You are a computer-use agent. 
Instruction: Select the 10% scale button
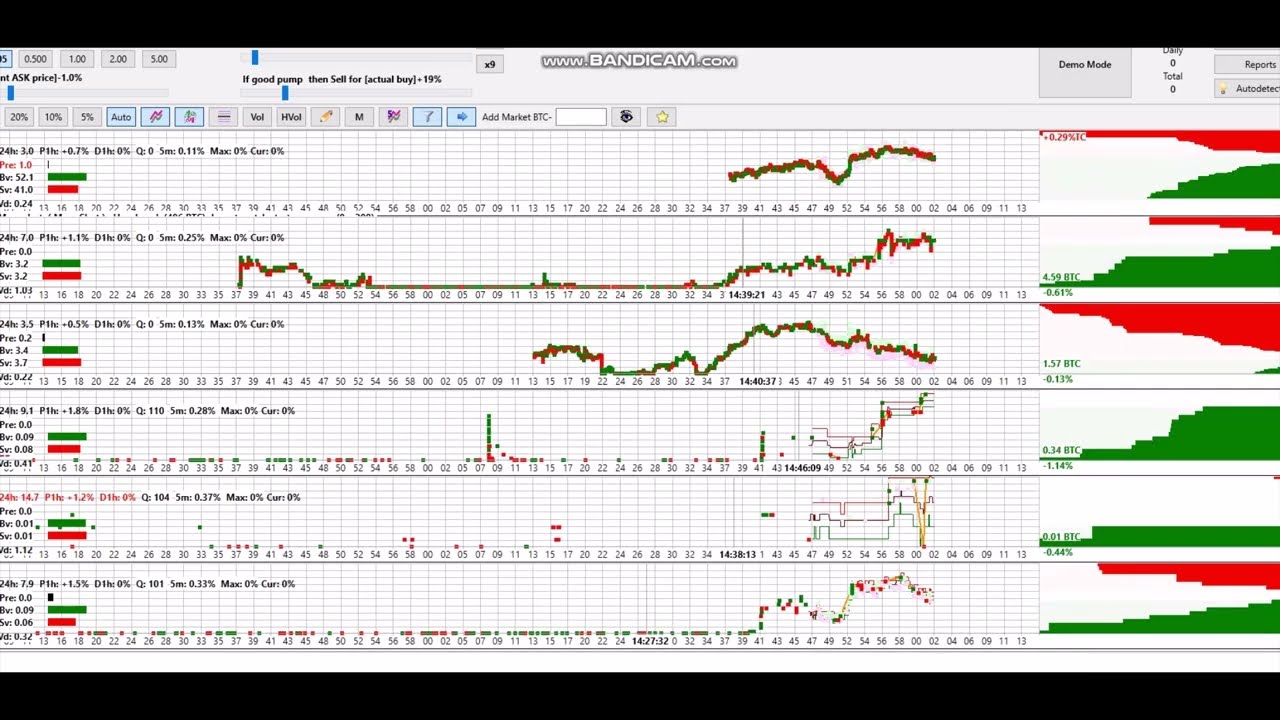[53, 117]
